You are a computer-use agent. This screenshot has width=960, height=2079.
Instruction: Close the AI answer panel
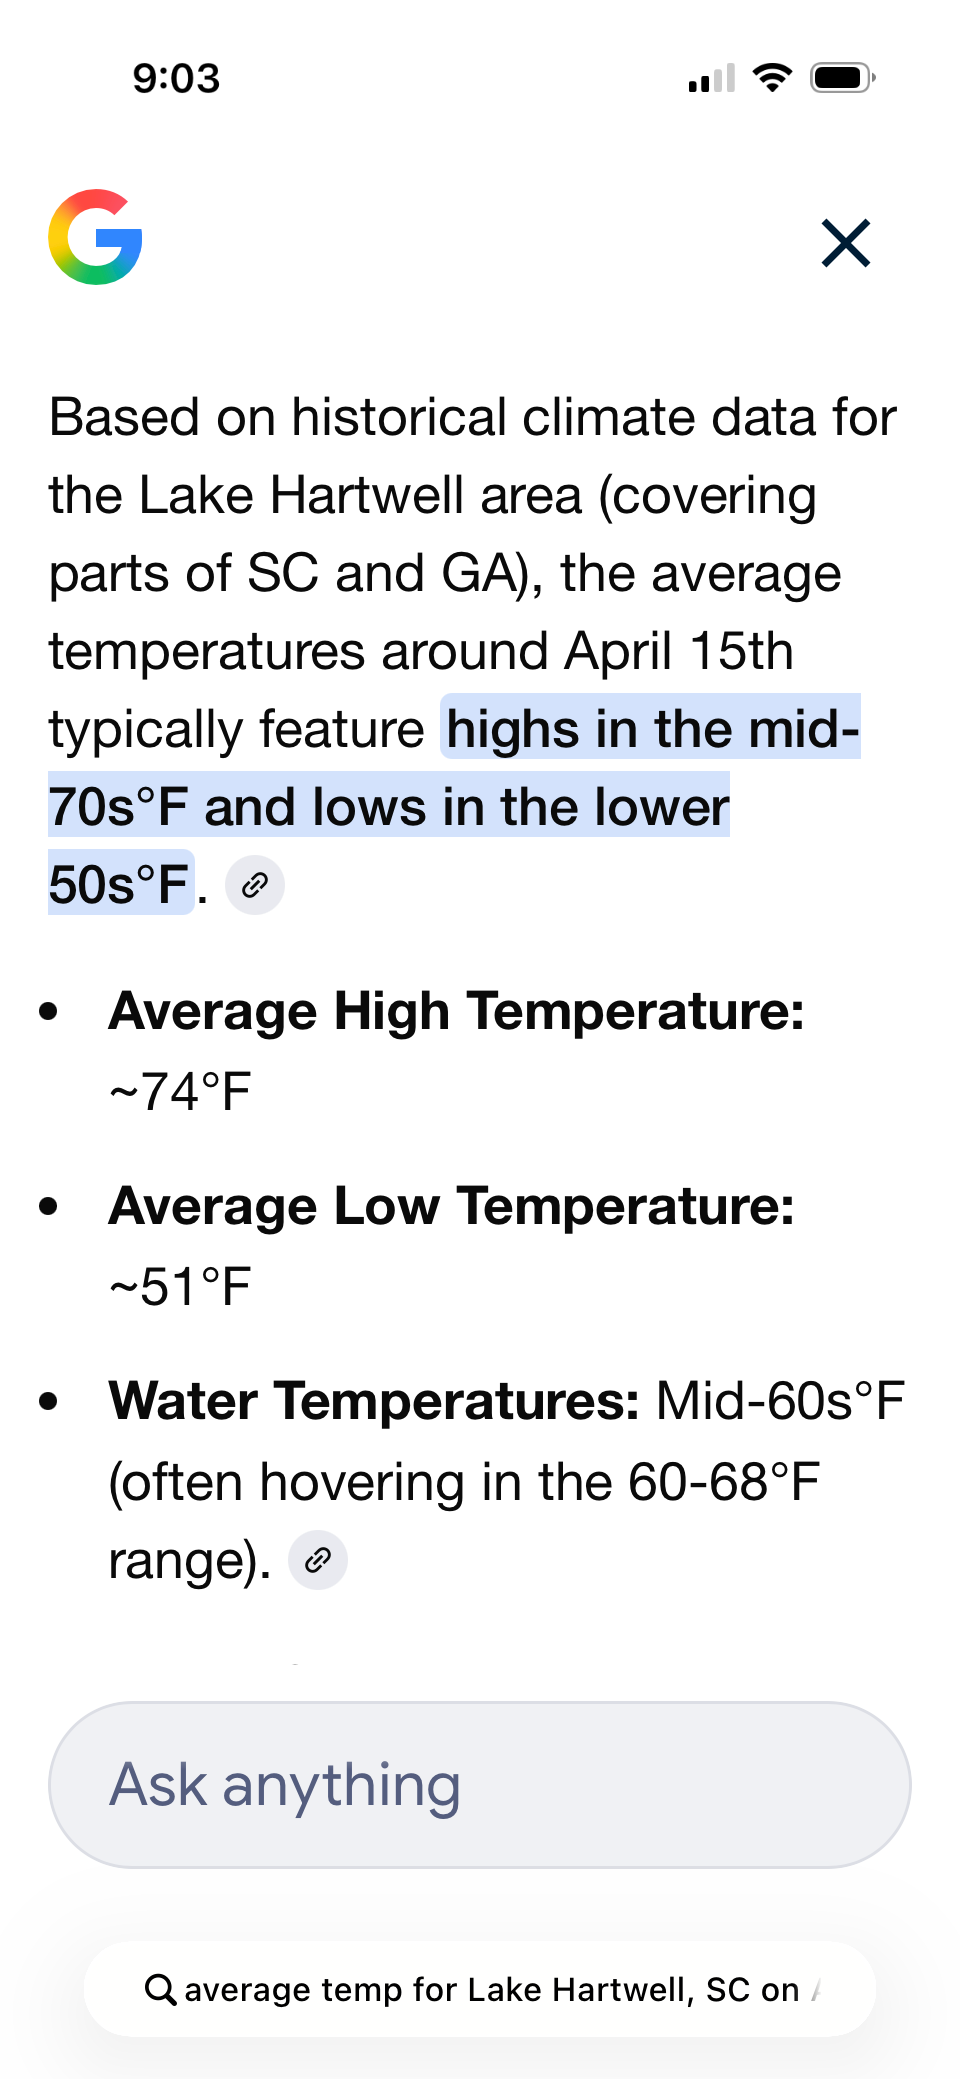[846, 243]
